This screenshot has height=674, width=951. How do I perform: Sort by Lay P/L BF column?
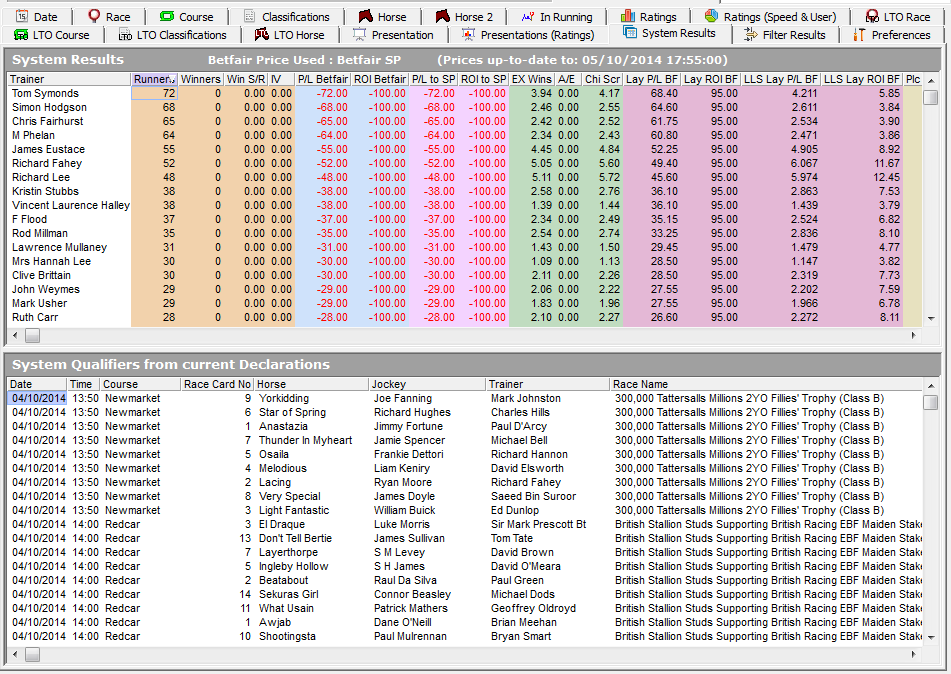pyautogui.click(x=652, y=79)
